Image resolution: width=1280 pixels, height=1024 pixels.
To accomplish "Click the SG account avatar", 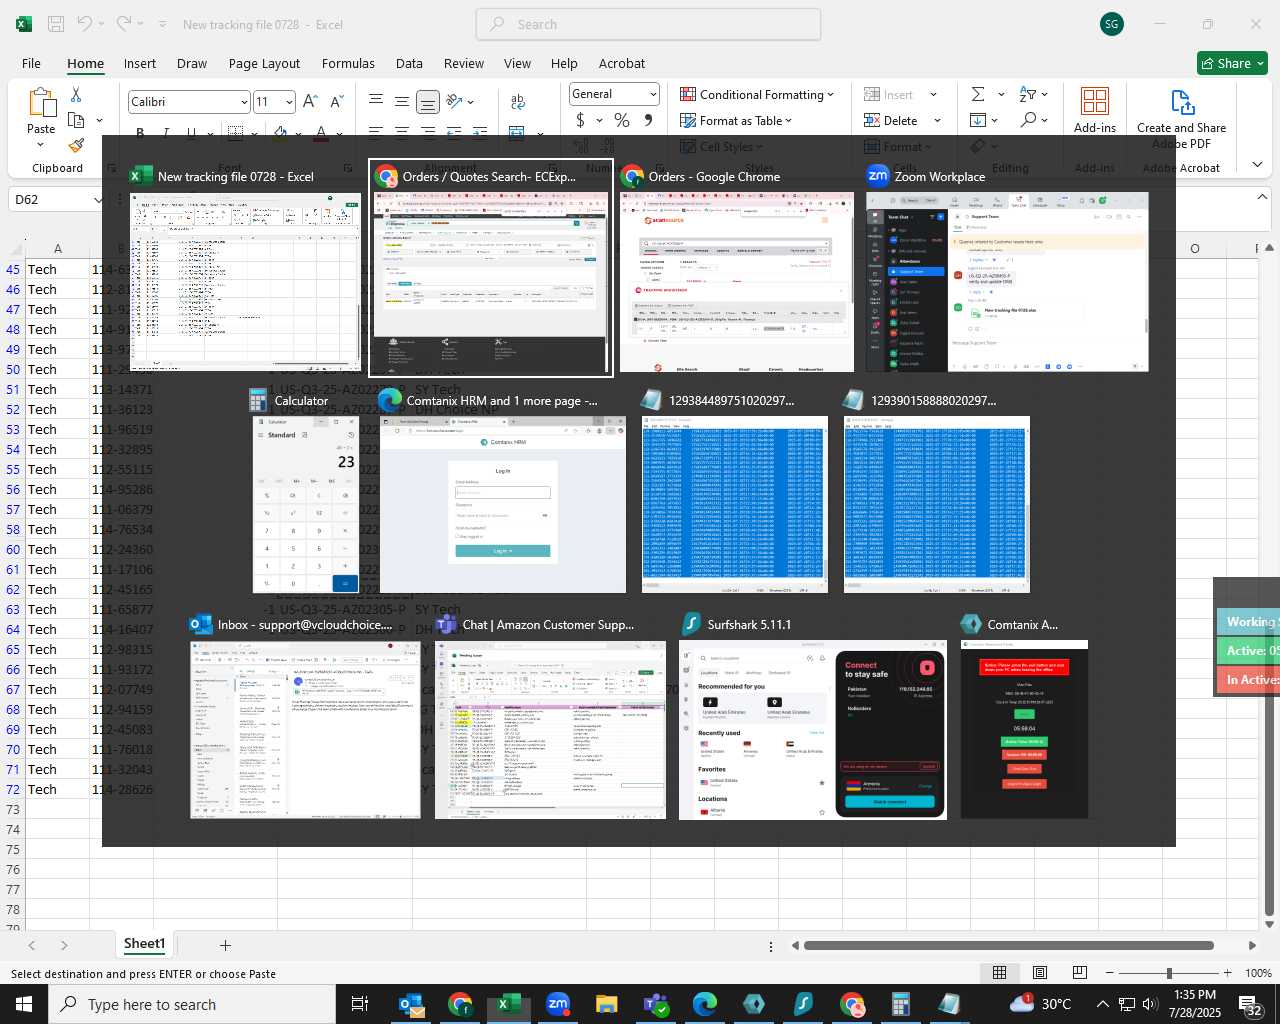I will (x=1111, y=24).
